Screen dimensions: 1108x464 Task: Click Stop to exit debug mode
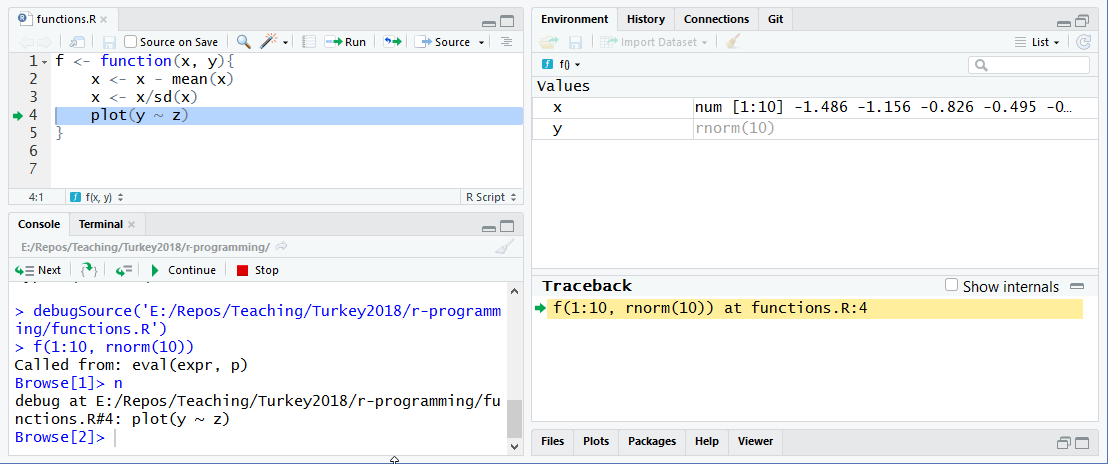pyautogui.click(x=257, y=270)
